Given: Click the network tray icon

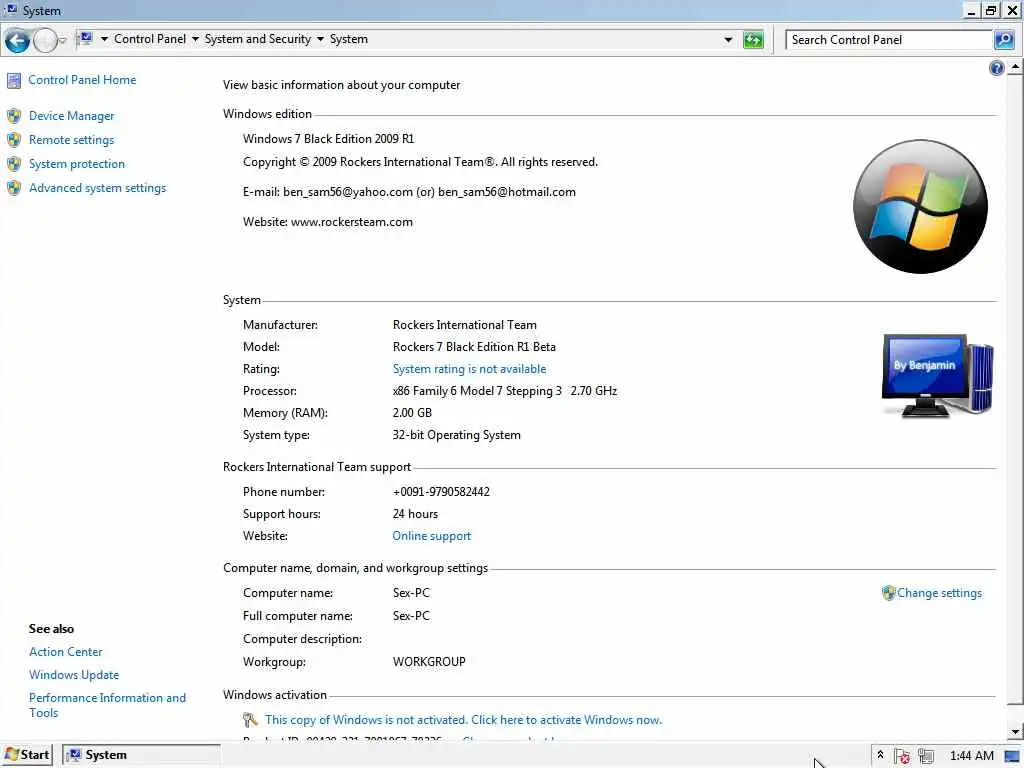Looking at the screenshot, I should point(925,756).
